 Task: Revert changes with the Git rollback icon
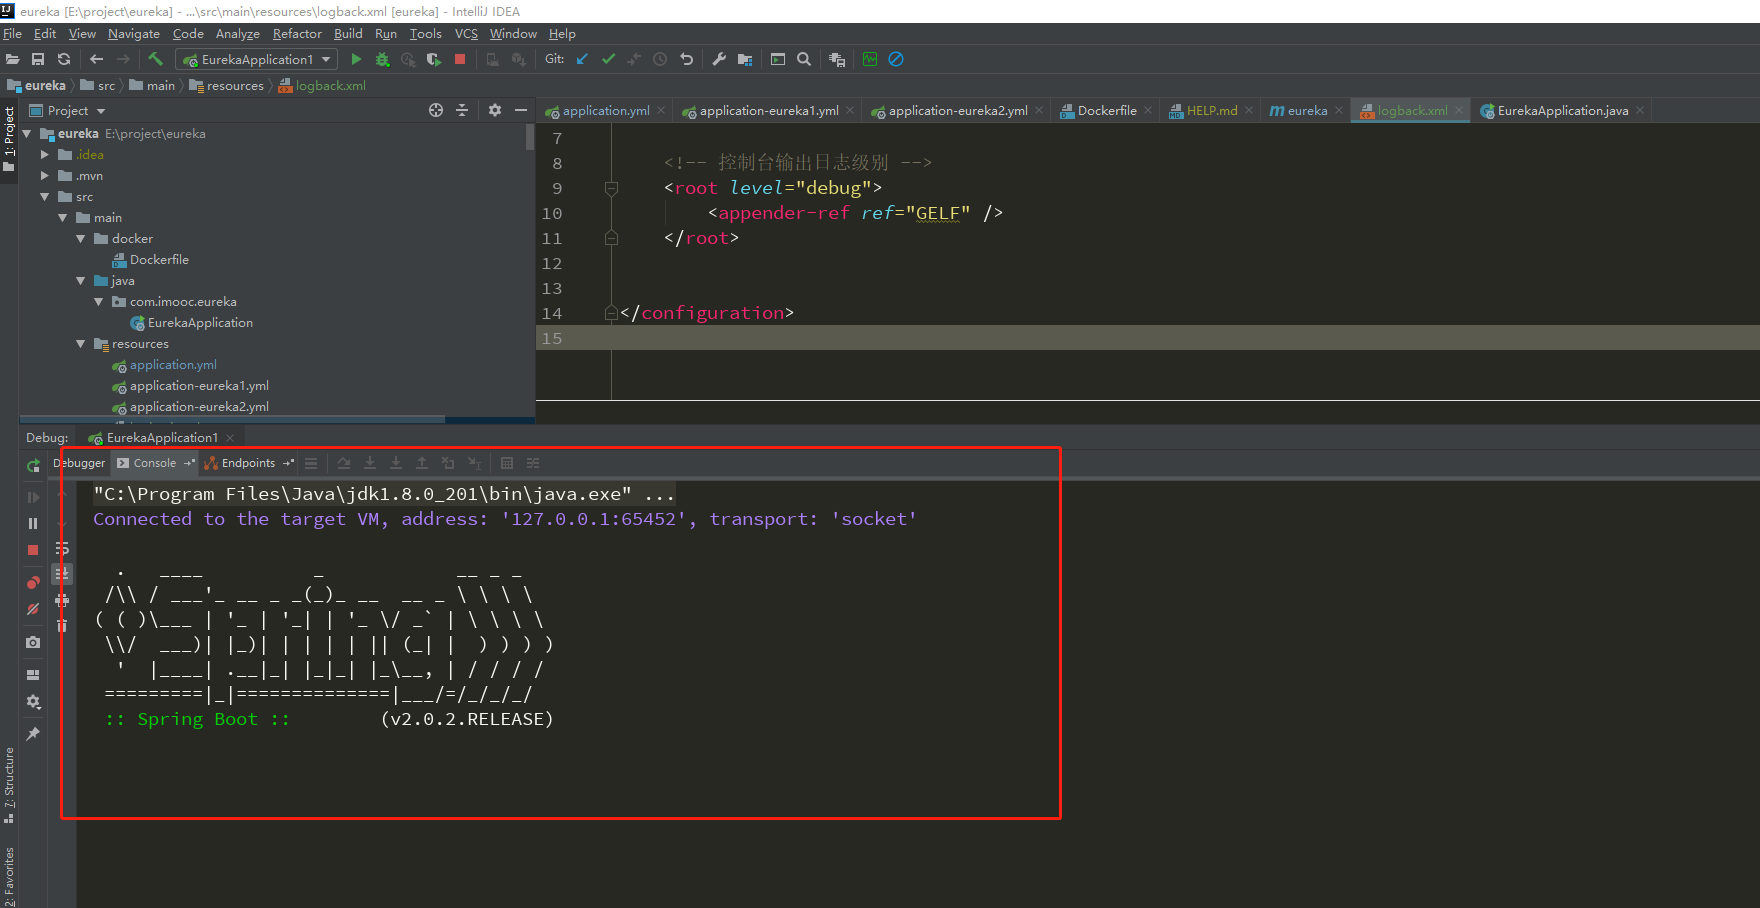coord(686,59)
